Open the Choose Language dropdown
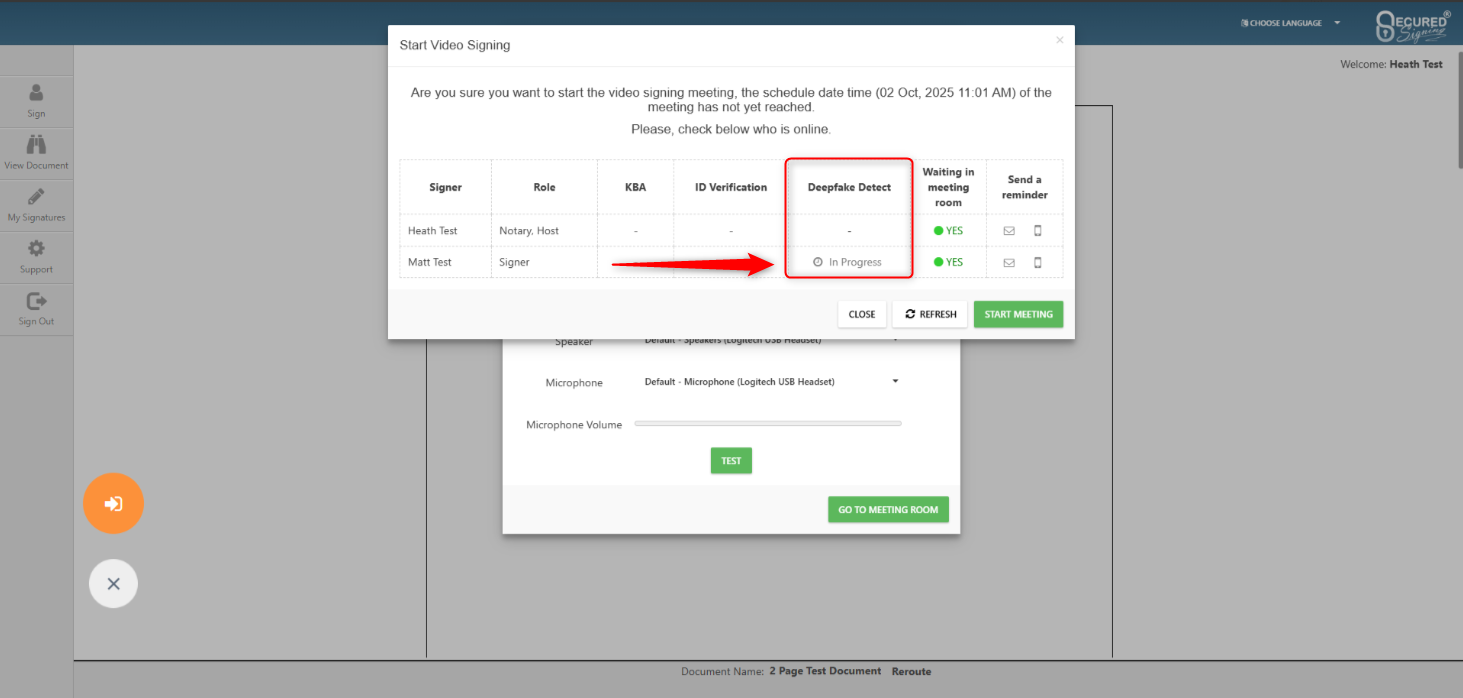 pos(1290,23)
